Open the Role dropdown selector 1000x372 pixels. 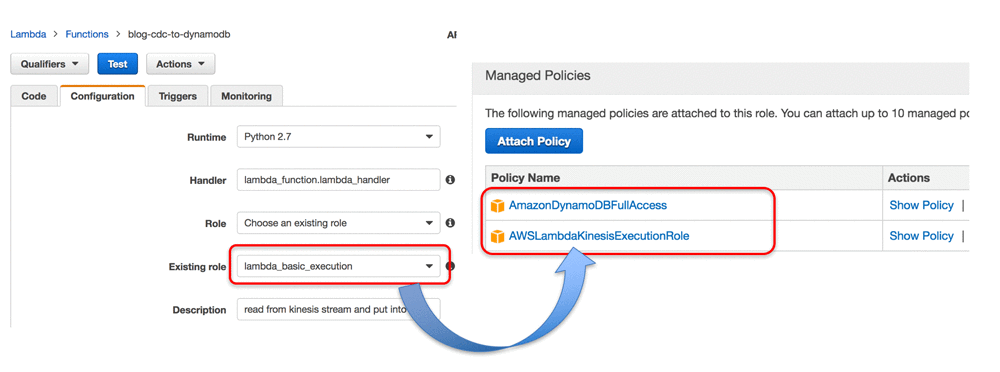[338, 223]
